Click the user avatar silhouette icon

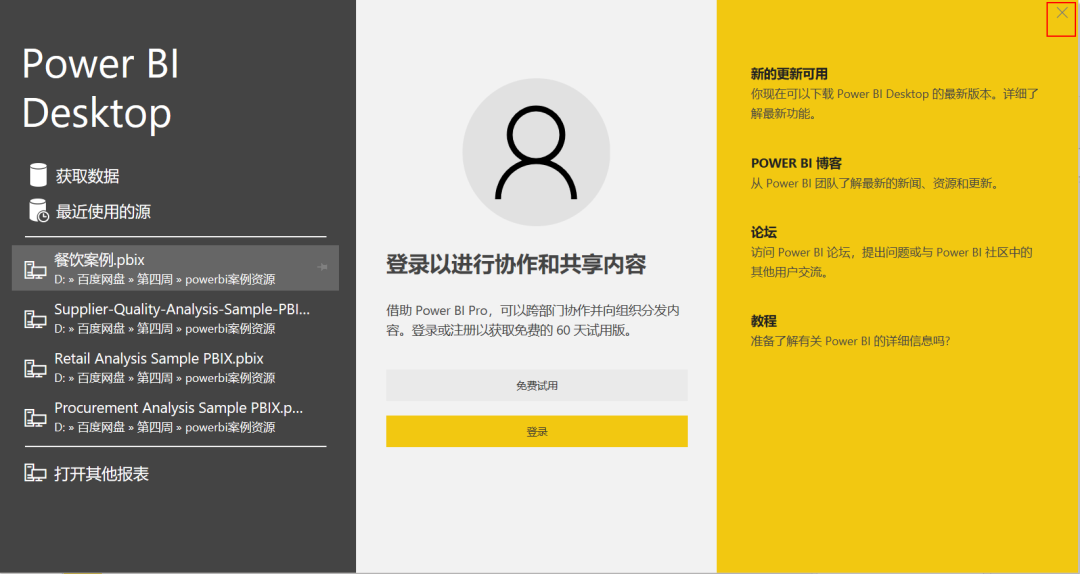[x=536, y=152]
